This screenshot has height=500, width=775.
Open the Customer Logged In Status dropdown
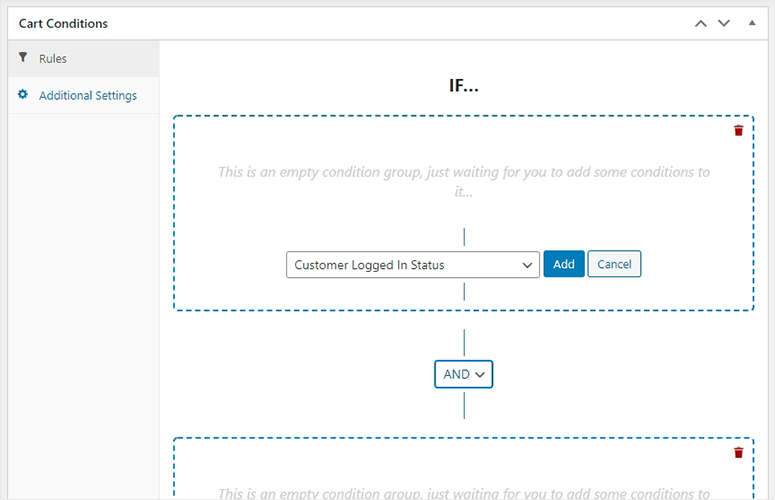[x=413, y=265]
